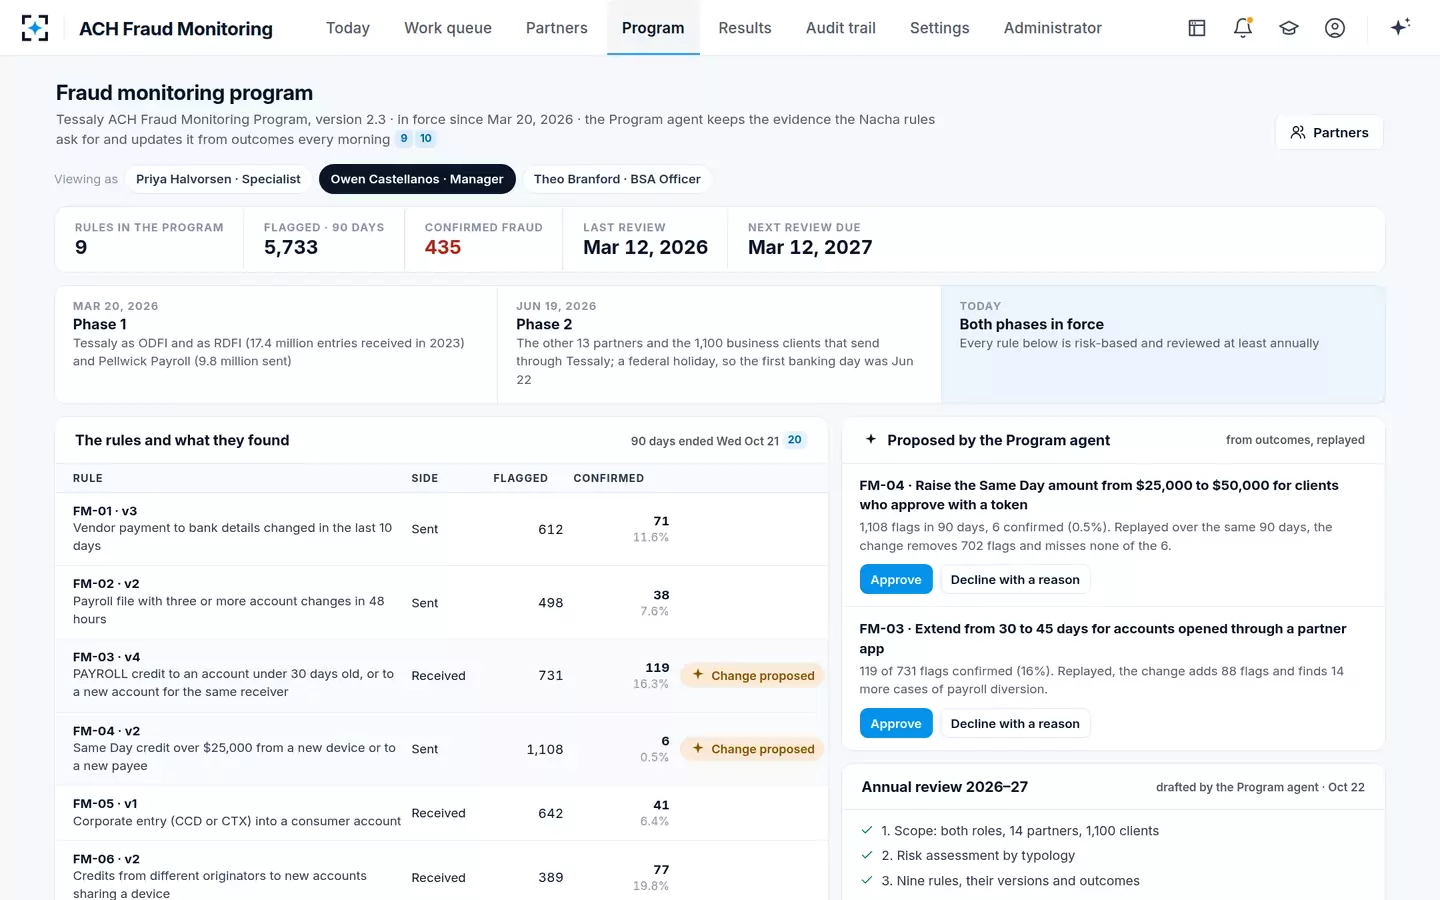Viewport: 1440px width, 900px height.
Task: Click the sparkle icon beside Proposed by the Program agent
Action: click(871, 439)
